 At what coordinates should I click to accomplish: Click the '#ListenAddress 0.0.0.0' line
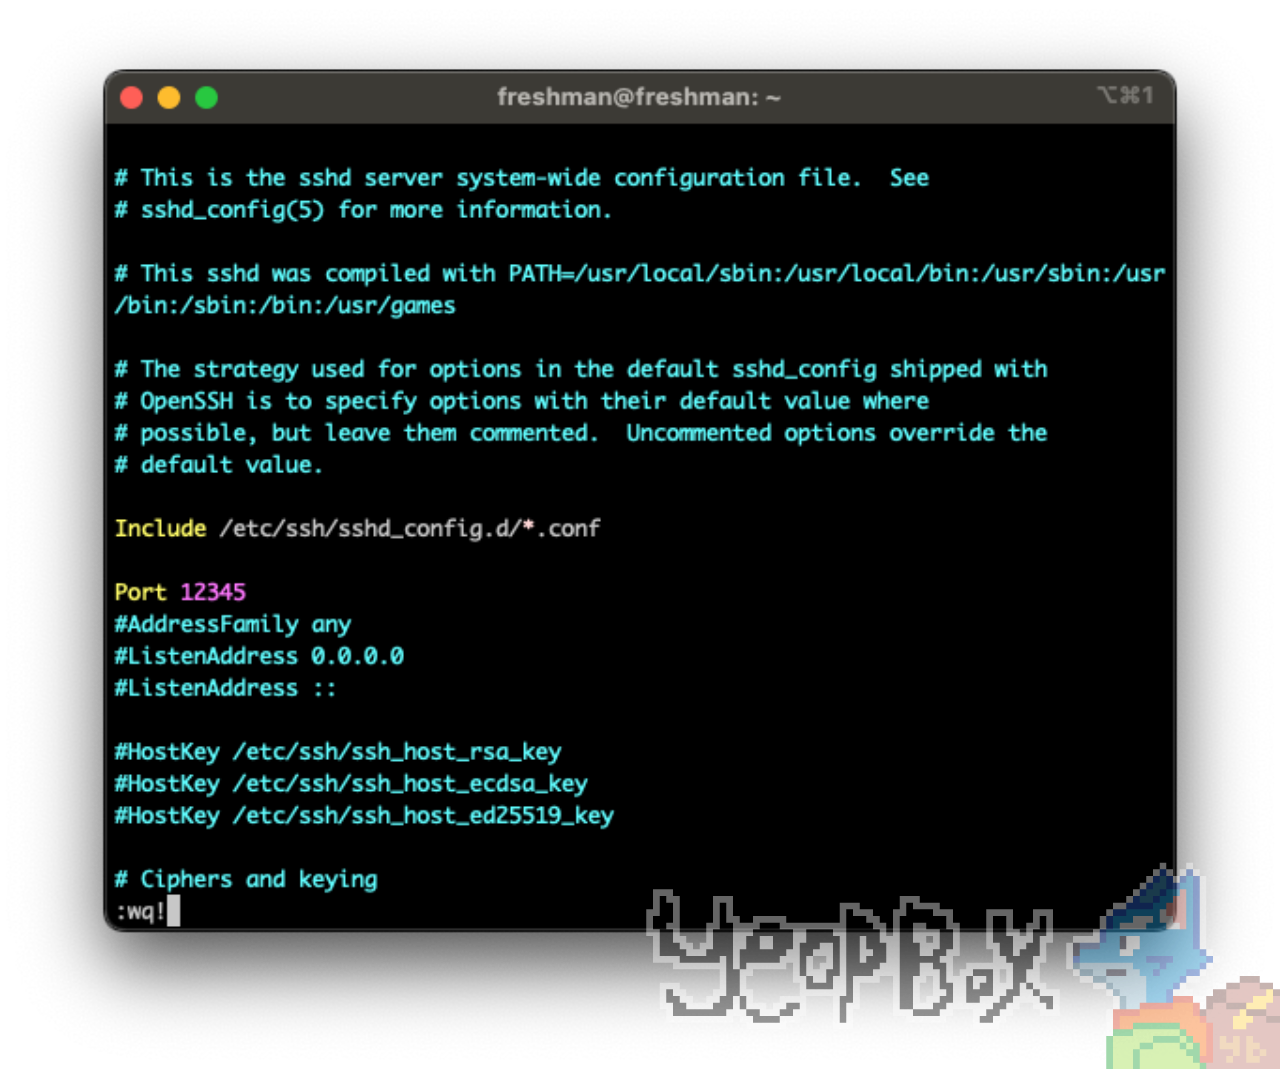tap(259, 656)
